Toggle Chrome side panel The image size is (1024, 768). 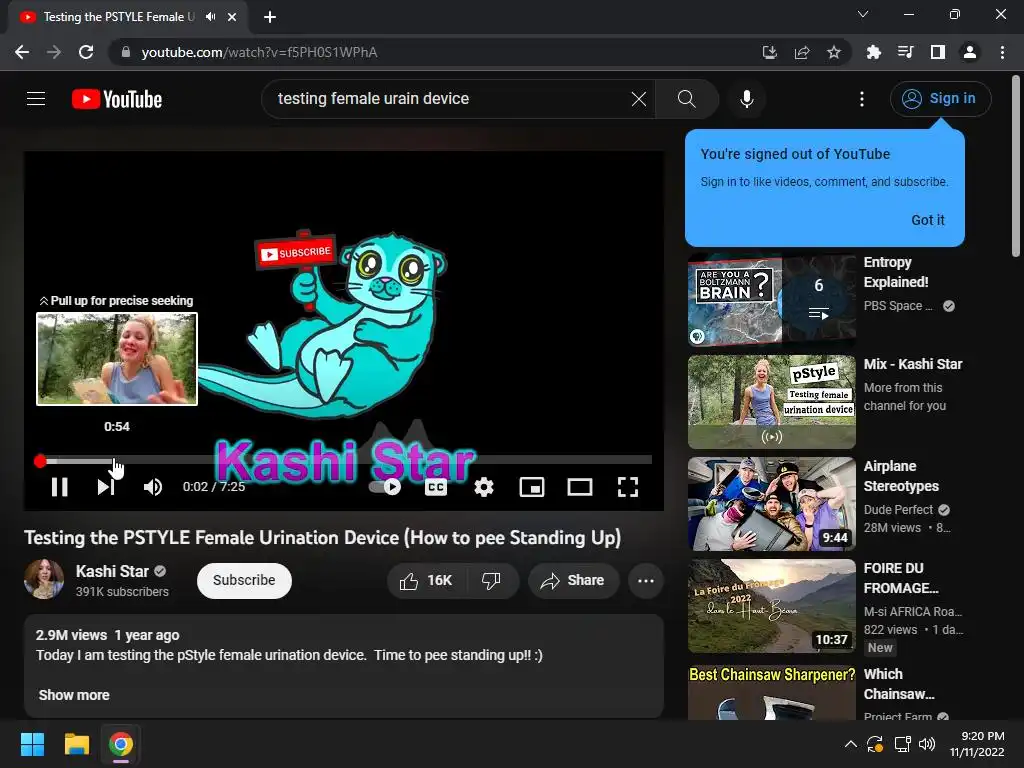click(x=937, y=52)
